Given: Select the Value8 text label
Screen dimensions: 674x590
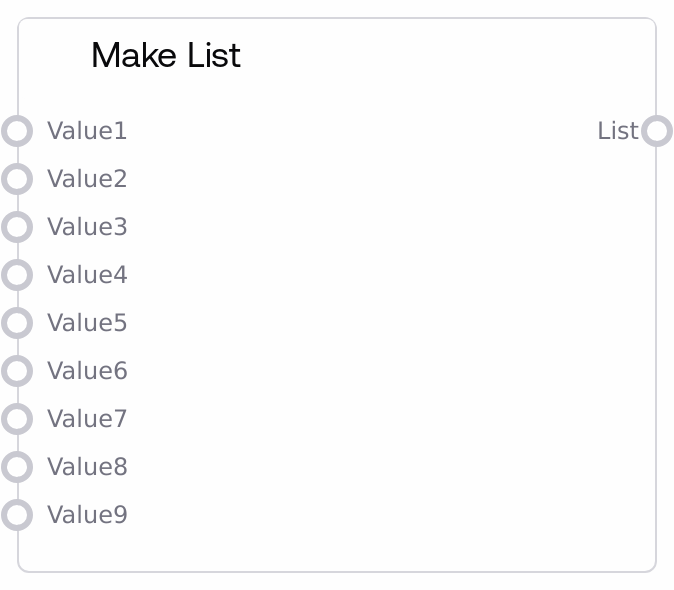Looking at the screenshot, I should click(87, 467).
